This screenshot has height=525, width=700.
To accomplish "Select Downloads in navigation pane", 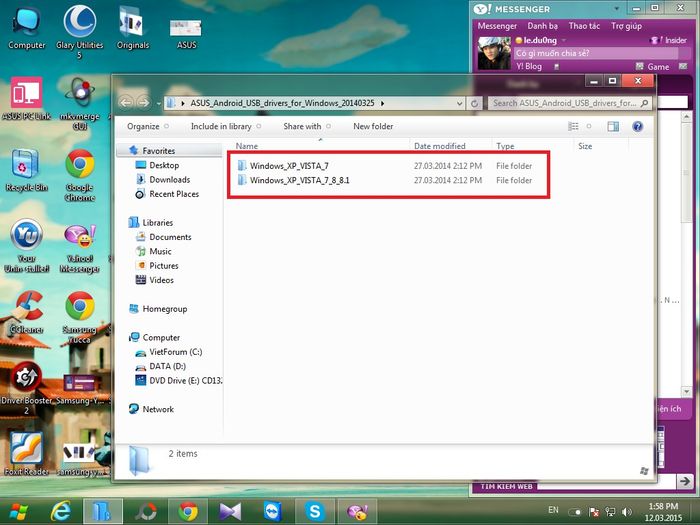I will 162,179.
